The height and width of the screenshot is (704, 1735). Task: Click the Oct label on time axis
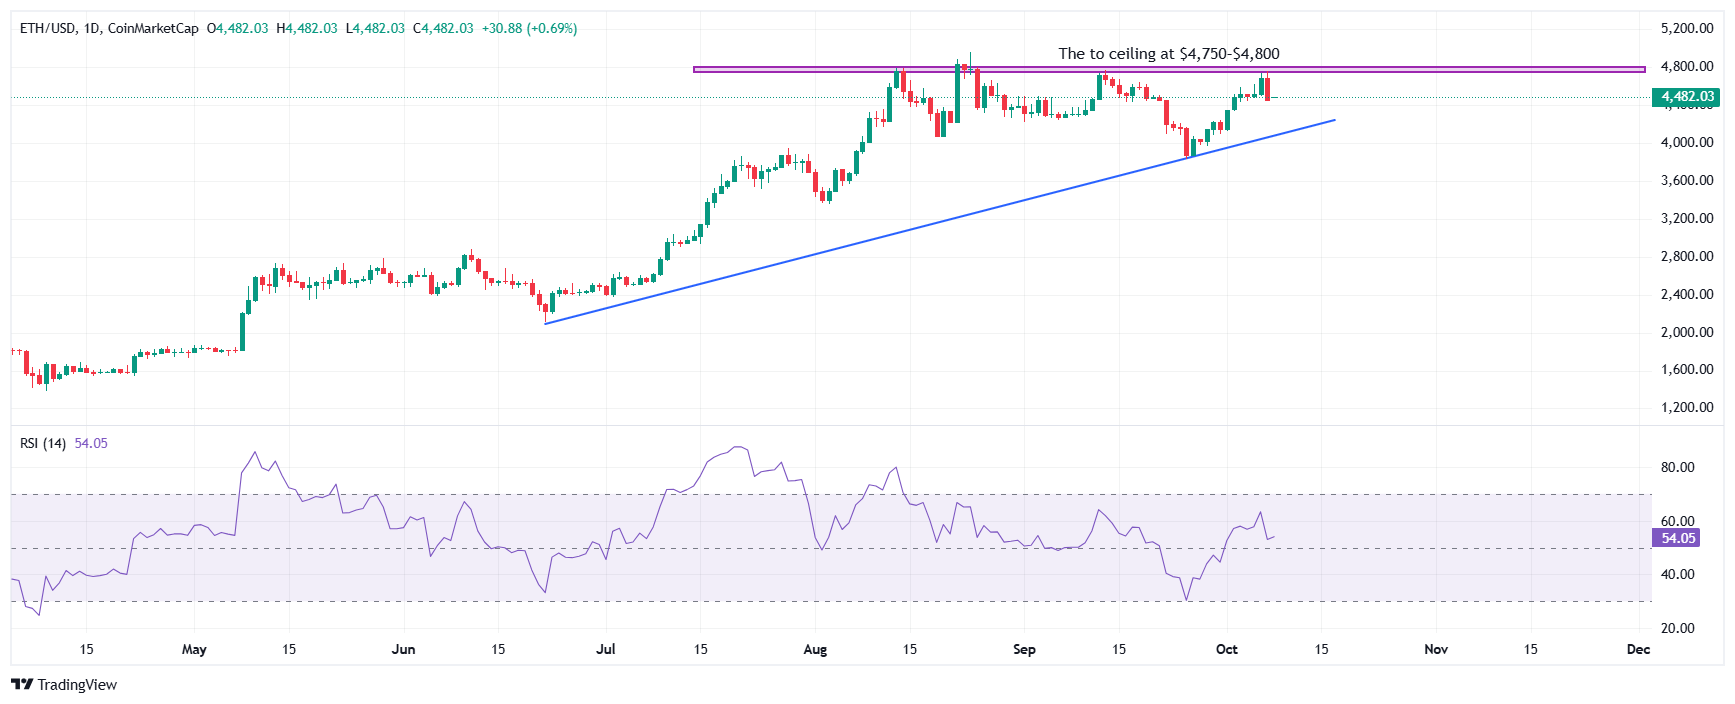(1226, 649)
